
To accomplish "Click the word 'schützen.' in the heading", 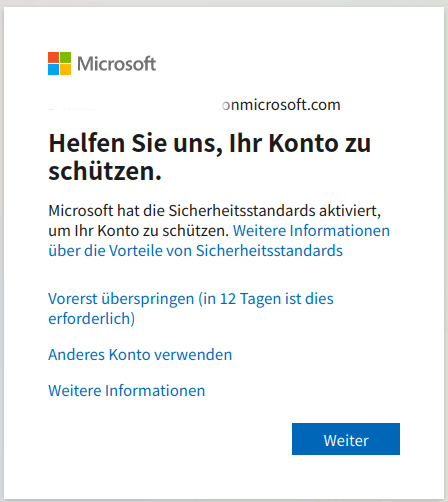I will click(105, 171).
